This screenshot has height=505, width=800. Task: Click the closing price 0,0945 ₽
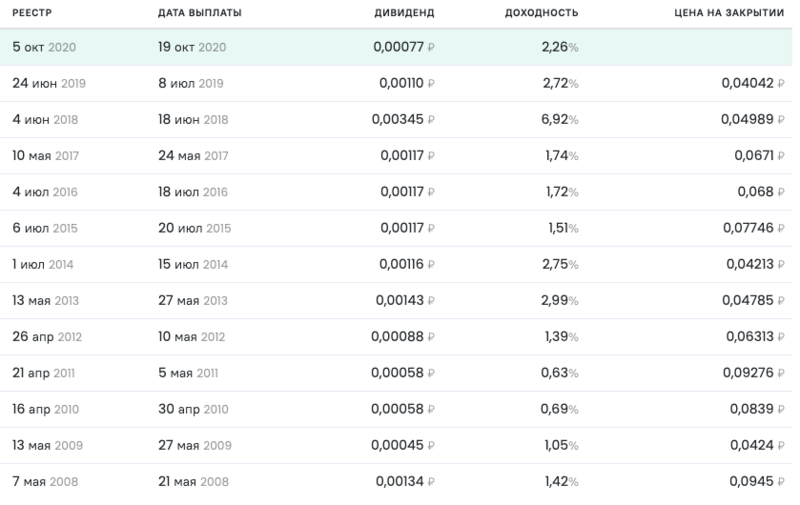(x=757, y=482)
